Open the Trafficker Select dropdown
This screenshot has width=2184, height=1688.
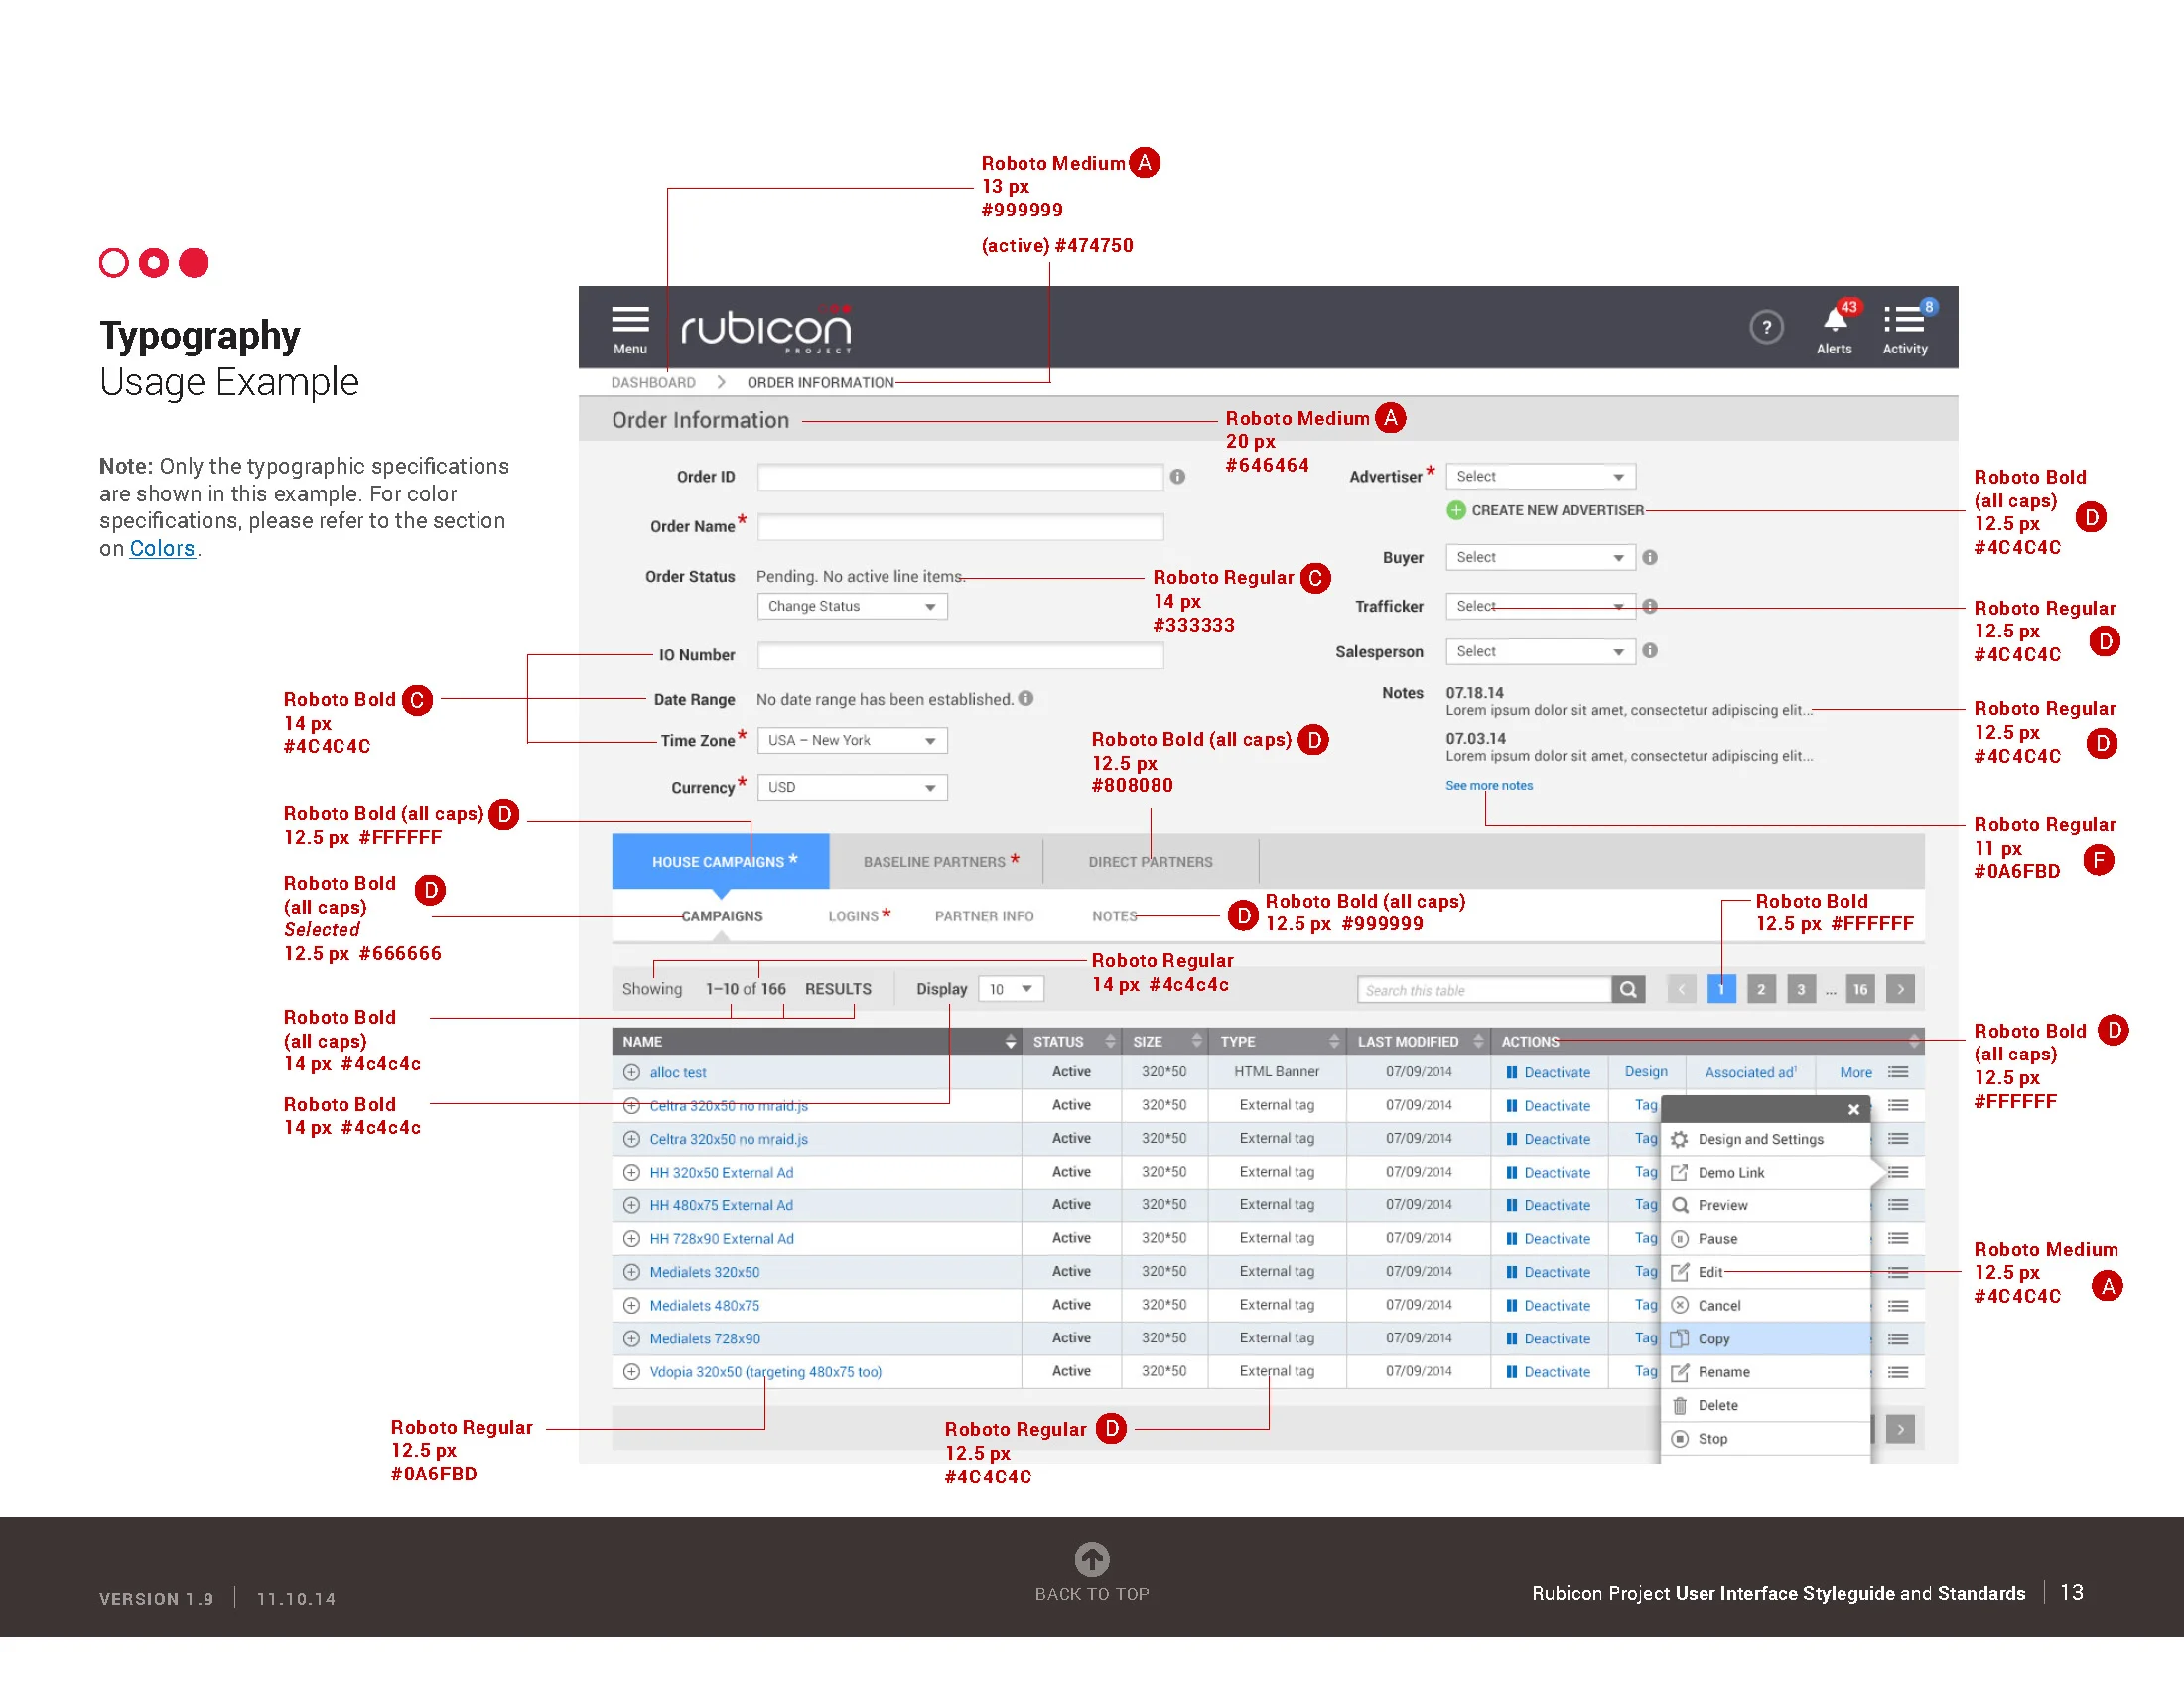point(1540,606)
